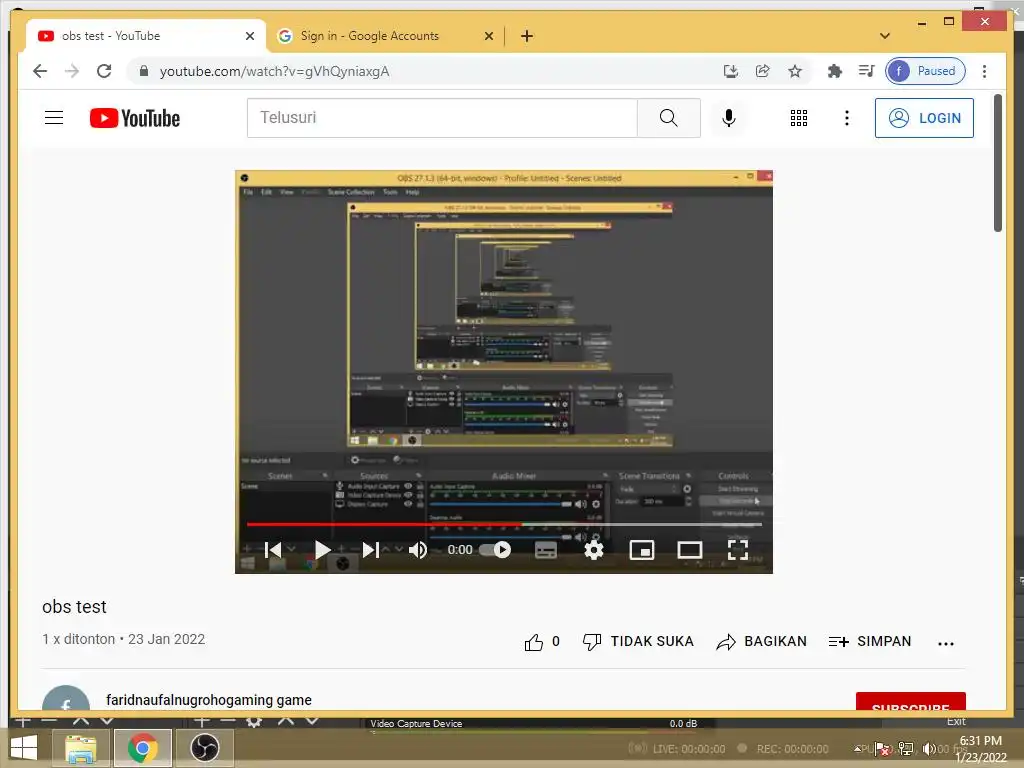This screenshot has width=1024, height=768.
Task: Click the search magnifier button
Action: (669, 118)
